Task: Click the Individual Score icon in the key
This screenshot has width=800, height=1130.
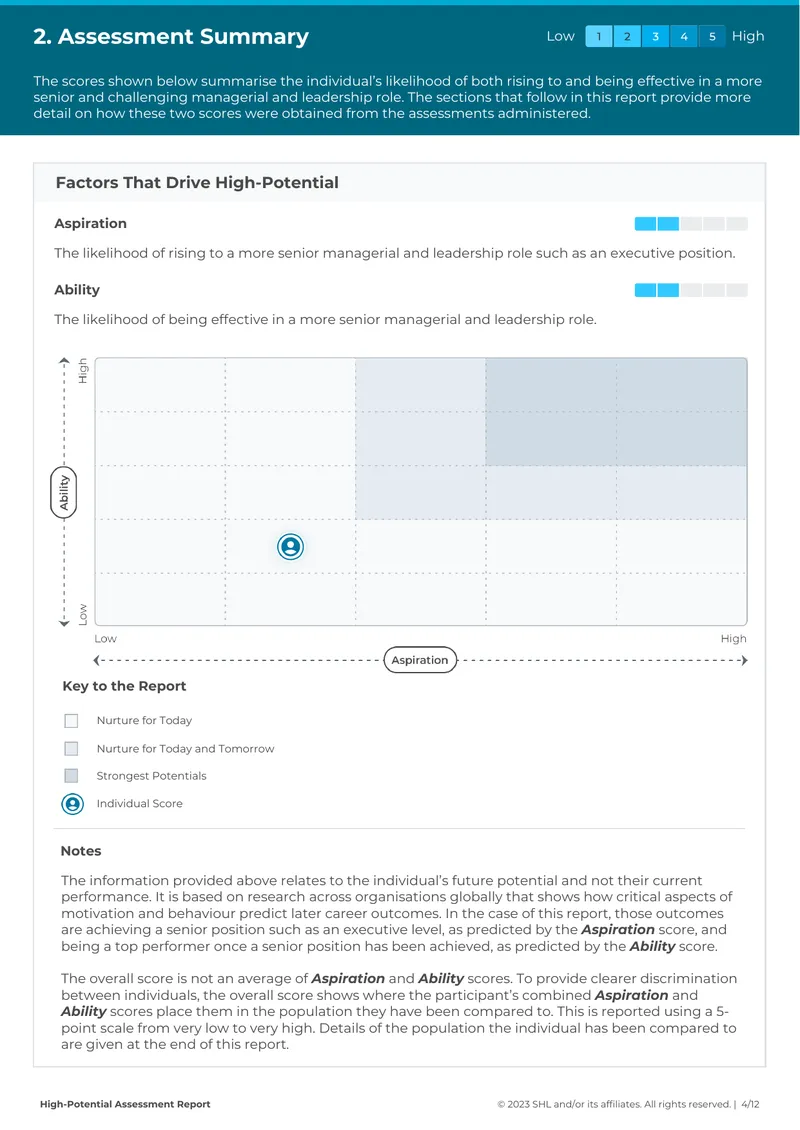Action: [x=72, y=804]
